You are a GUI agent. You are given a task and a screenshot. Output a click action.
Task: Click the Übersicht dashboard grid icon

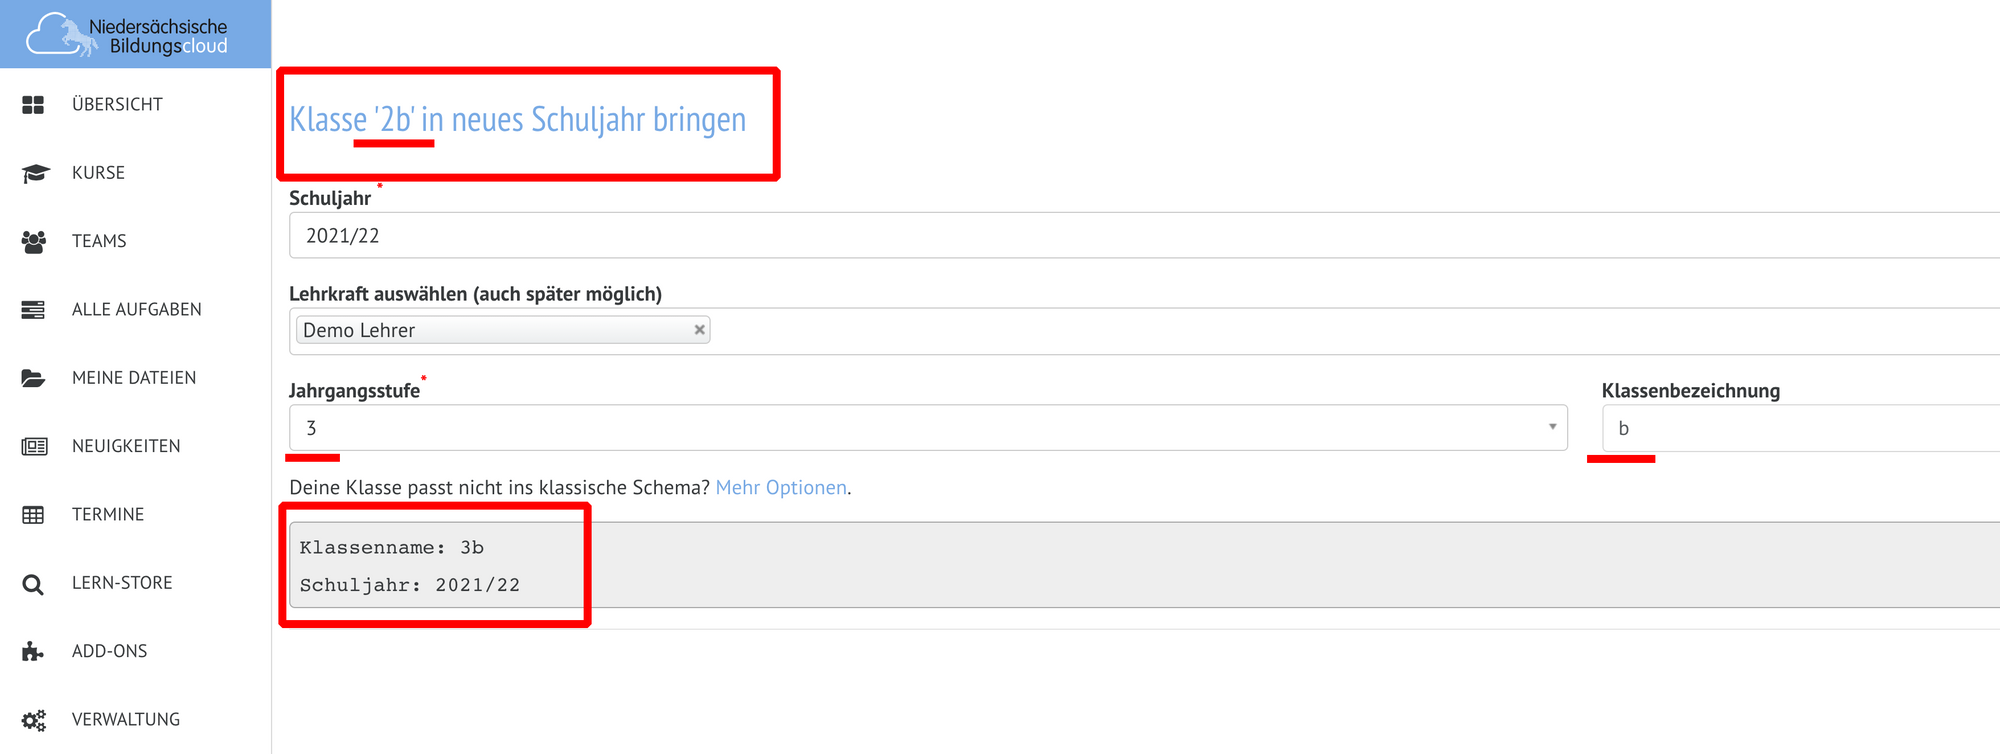(x=33, y=105)
